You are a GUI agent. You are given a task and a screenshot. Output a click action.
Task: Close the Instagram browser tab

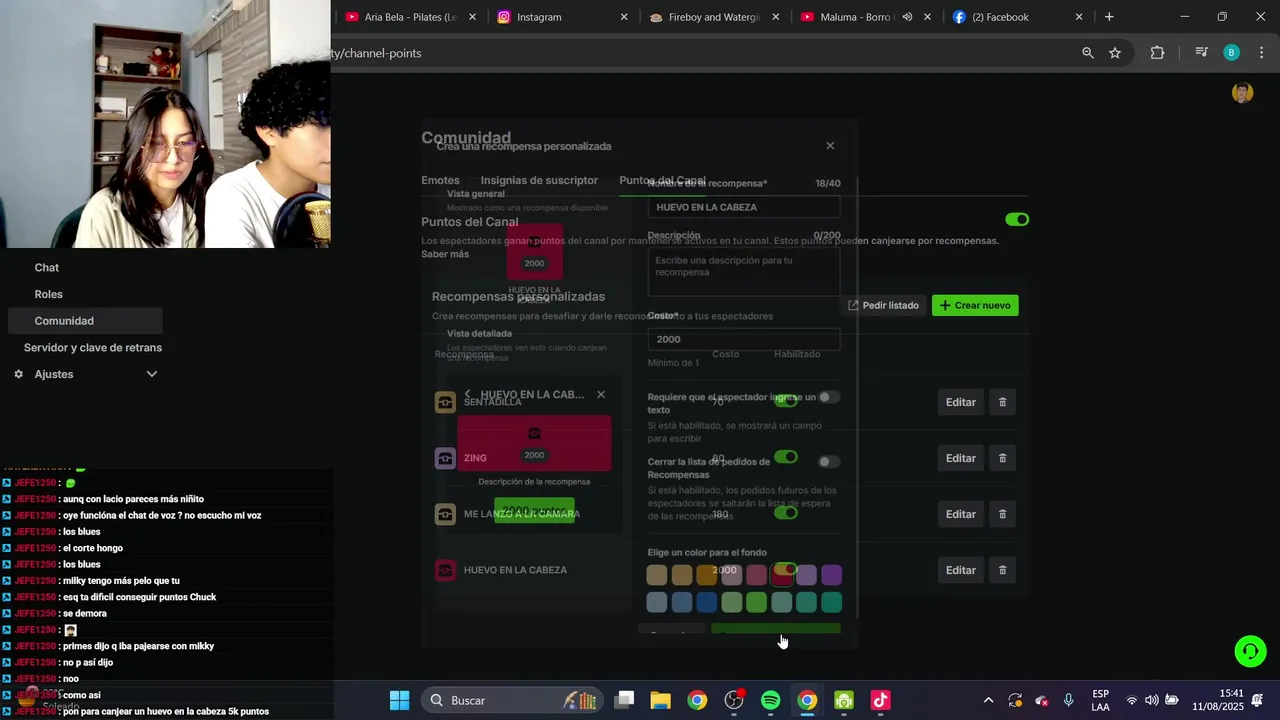pyautogui.click(x=624, y=17)
